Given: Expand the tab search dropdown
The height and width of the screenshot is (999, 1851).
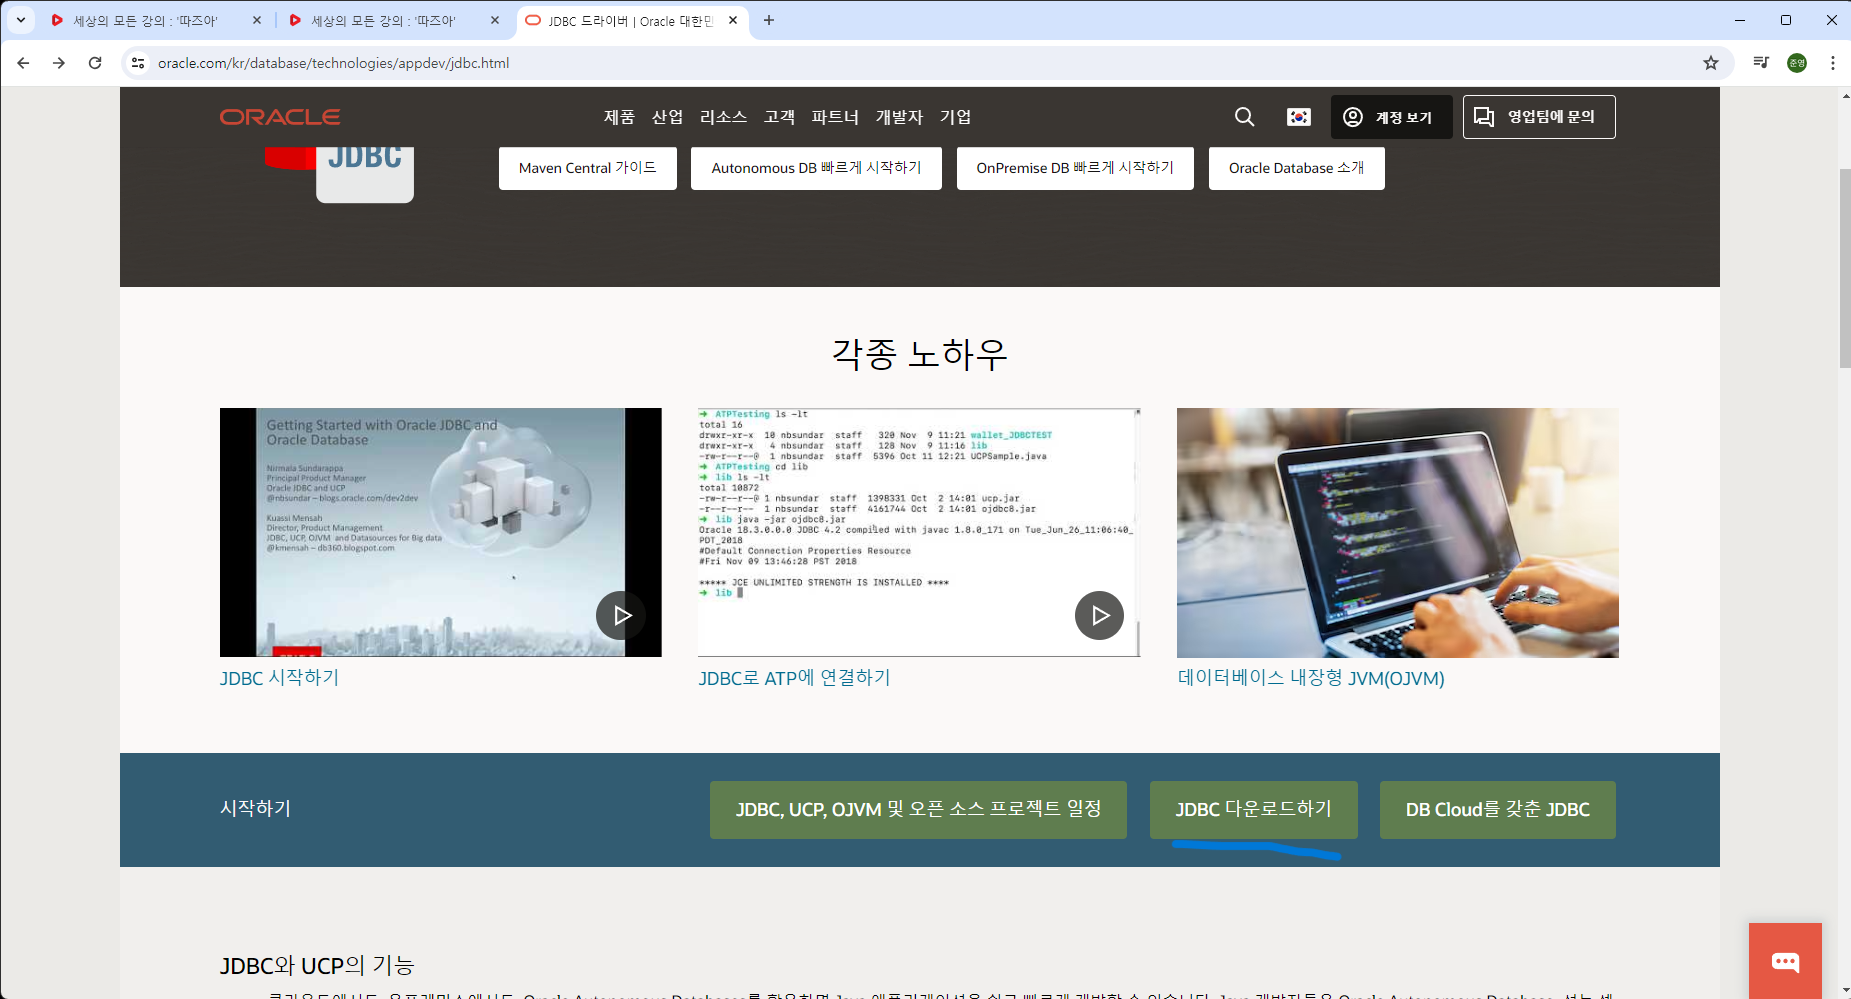Looking at the screenshot, I should point(20,20).
